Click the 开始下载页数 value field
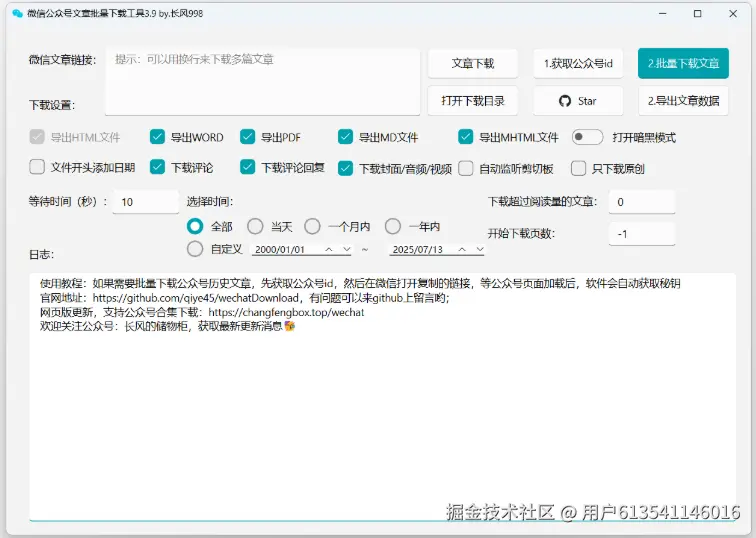756x538 pixels. (x=642, y=234)
